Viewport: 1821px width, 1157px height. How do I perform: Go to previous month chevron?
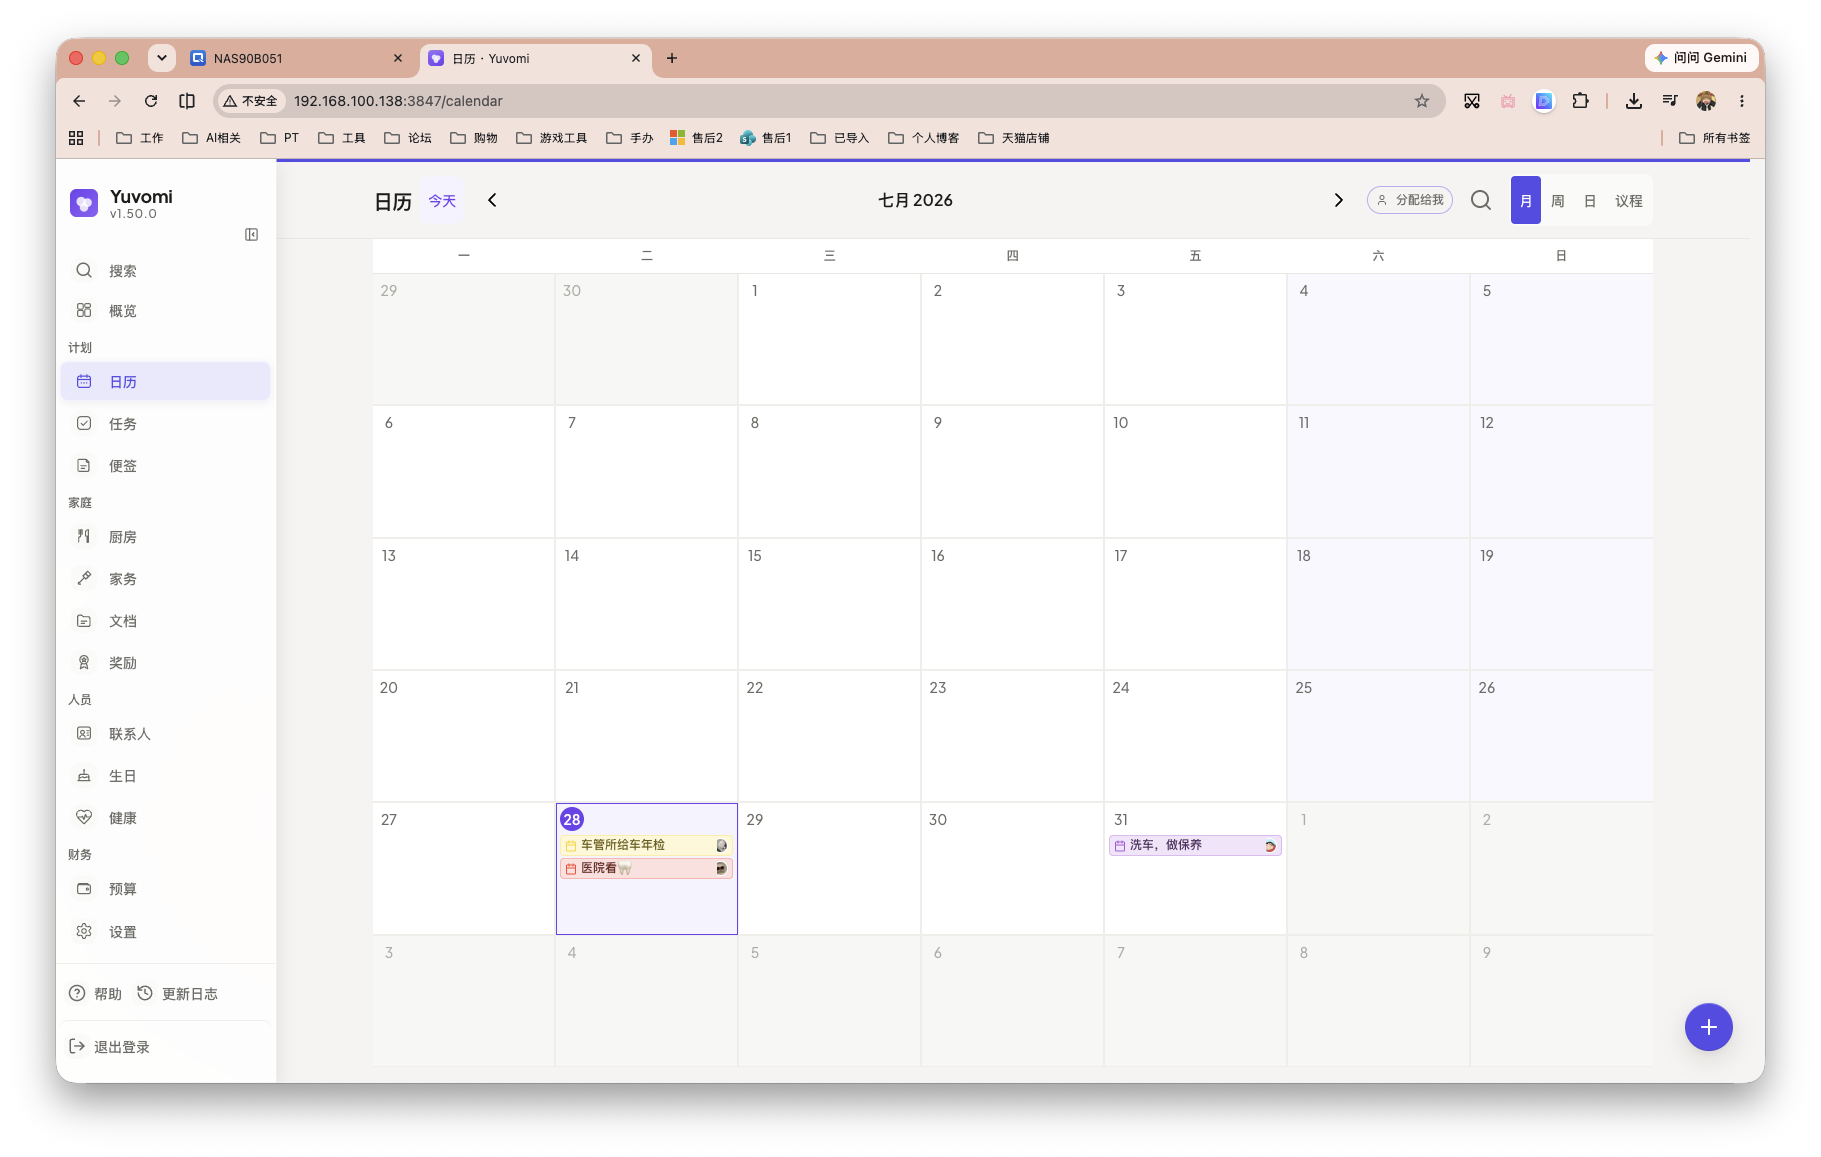492,200
